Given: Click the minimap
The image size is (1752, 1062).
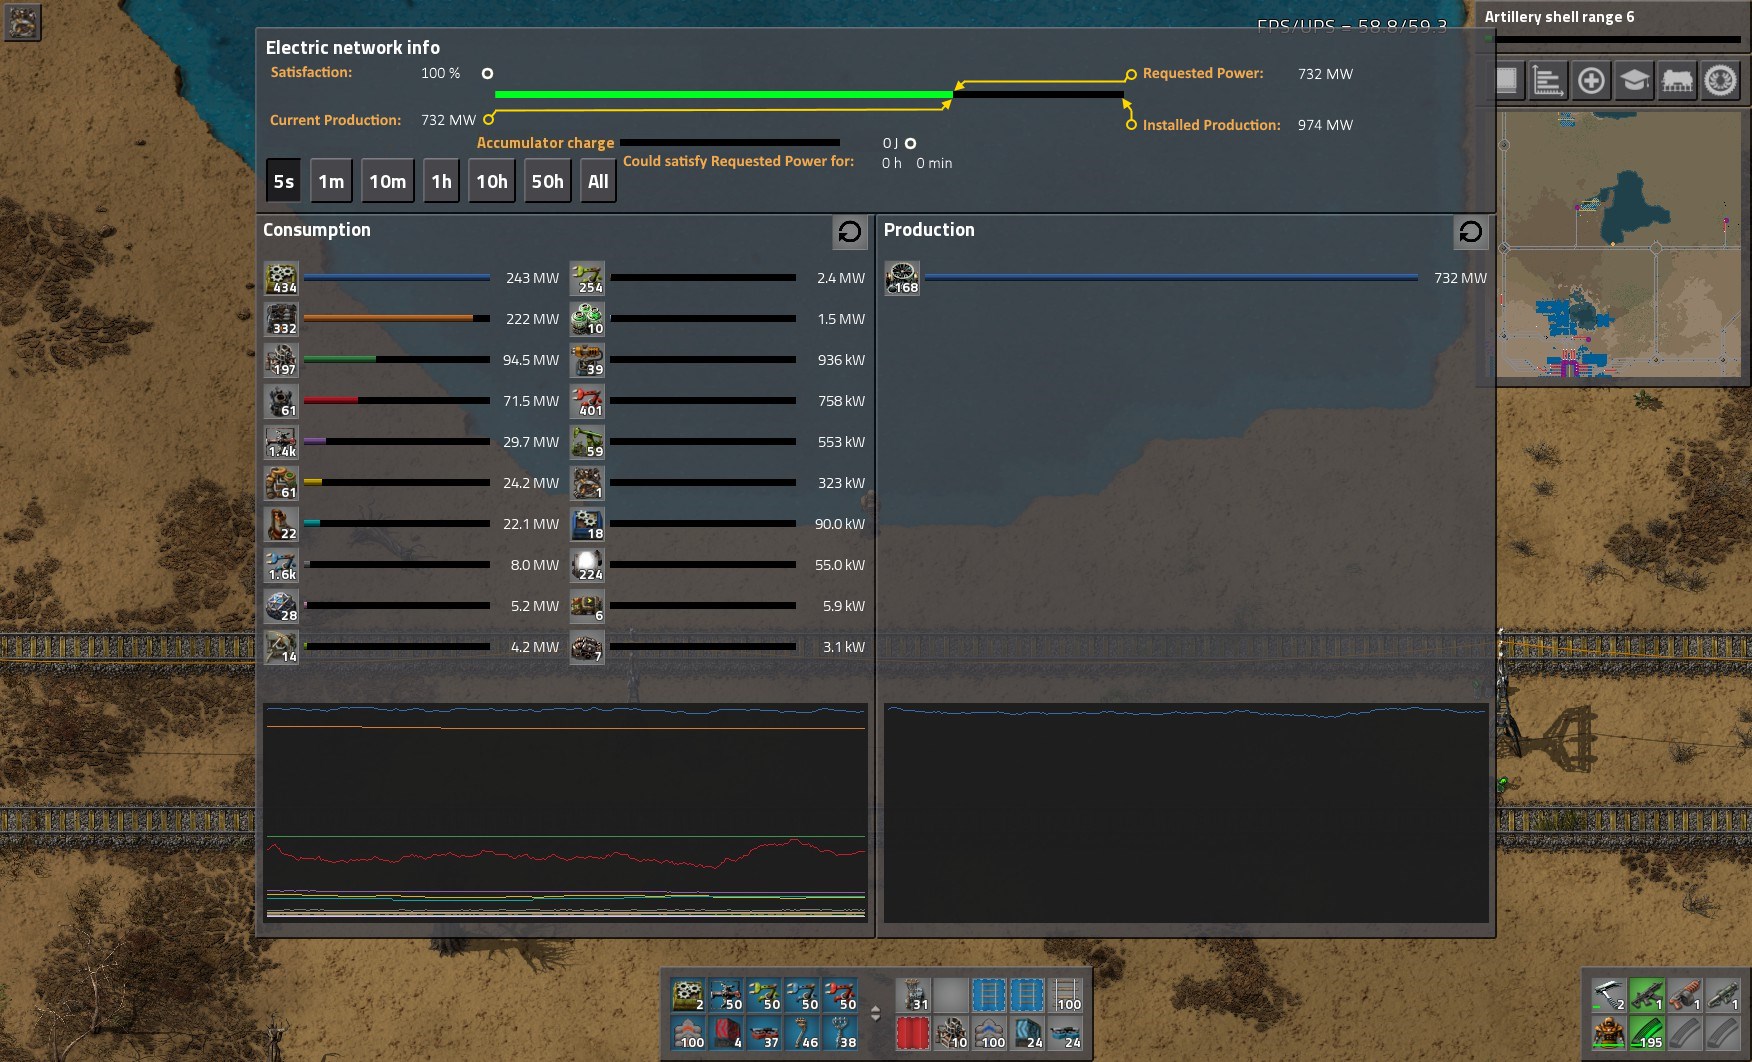Looking at the screenshot, I should pyautogui.click(x=1620, y=243).
